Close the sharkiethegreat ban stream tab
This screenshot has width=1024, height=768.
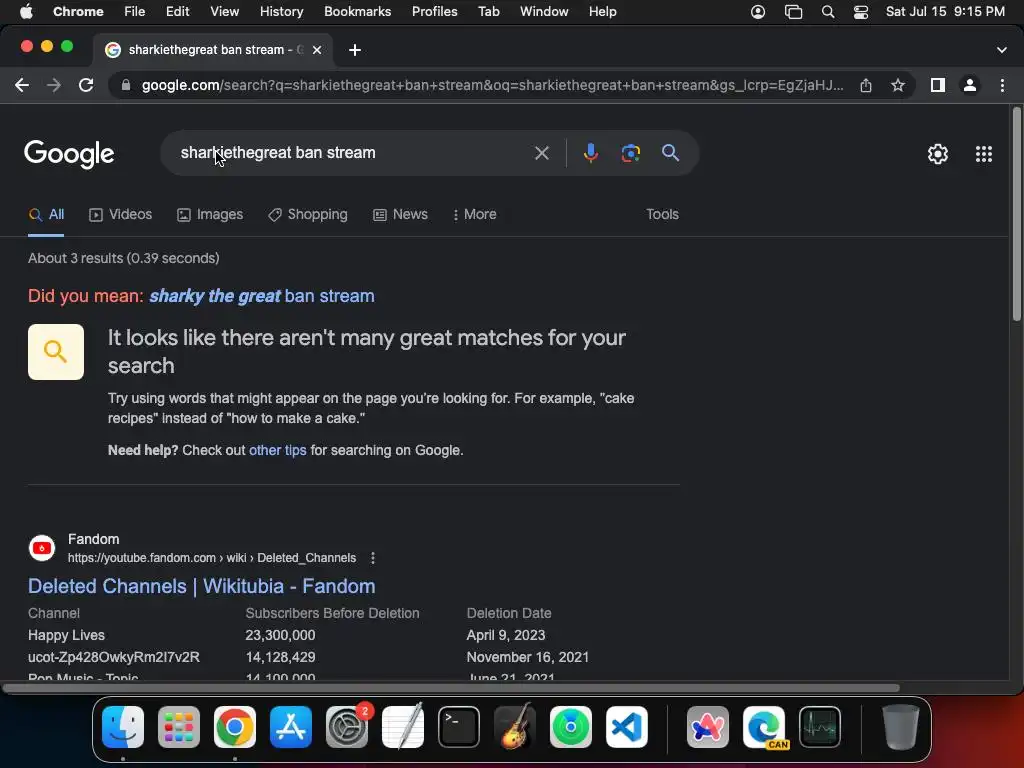317,50
